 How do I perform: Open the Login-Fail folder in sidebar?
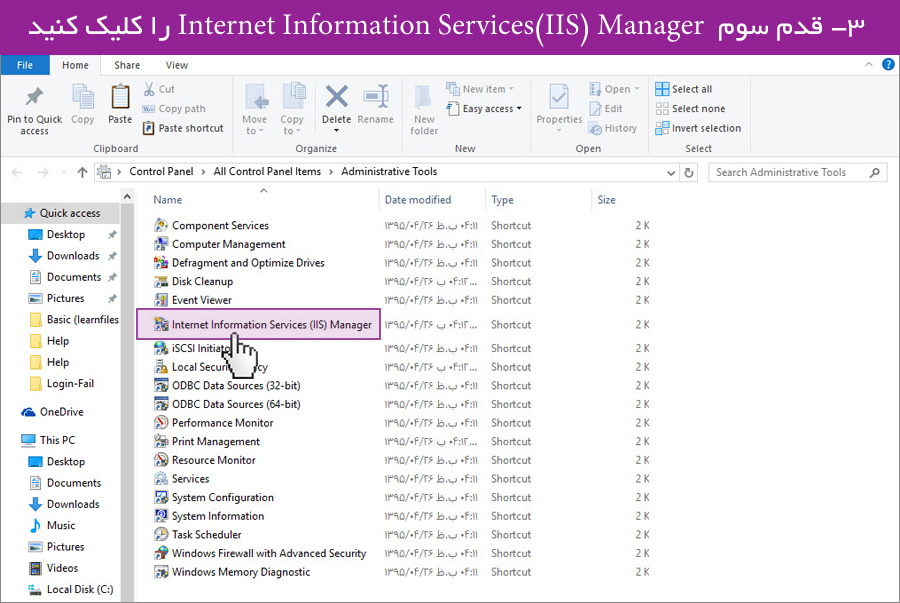point(62,383)
